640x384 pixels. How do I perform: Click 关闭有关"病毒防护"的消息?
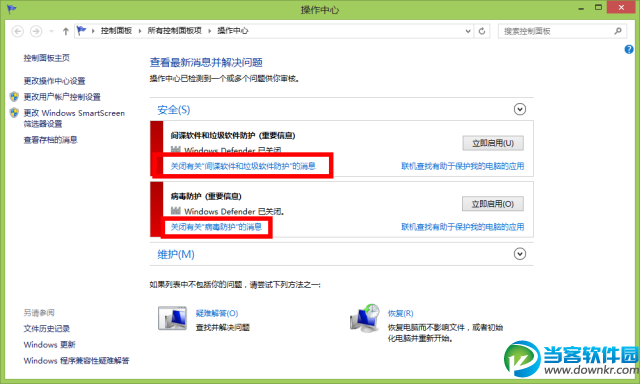point(216,227)
